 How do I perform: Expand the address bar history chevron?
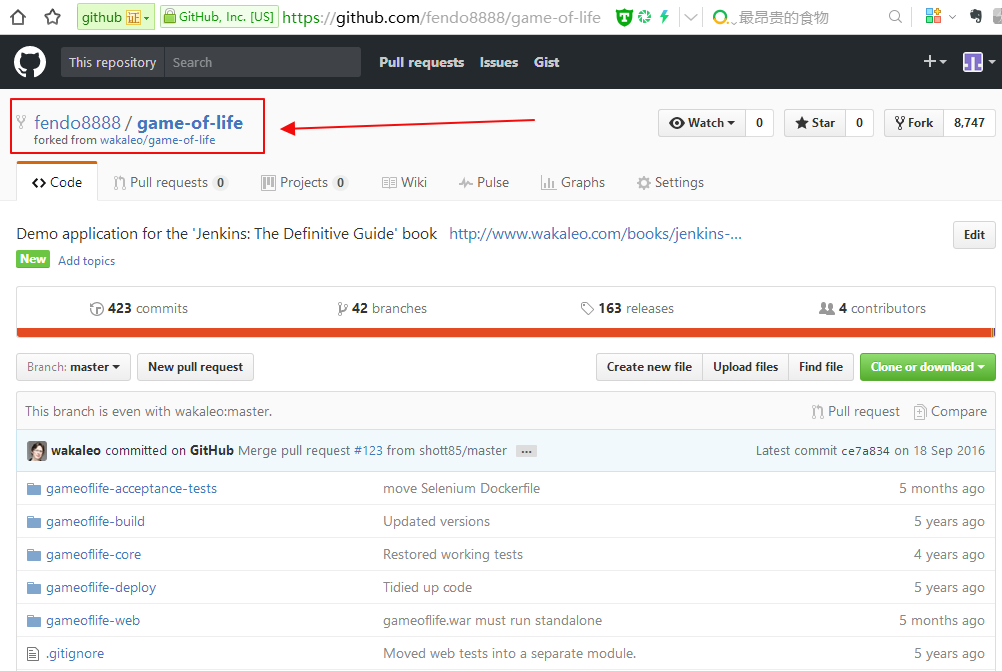[x=691, y=17]
